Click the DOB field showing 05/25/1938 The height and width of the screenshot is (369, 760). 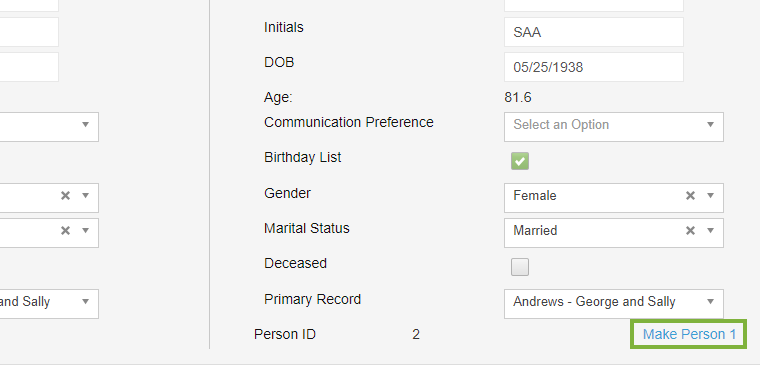594,67
